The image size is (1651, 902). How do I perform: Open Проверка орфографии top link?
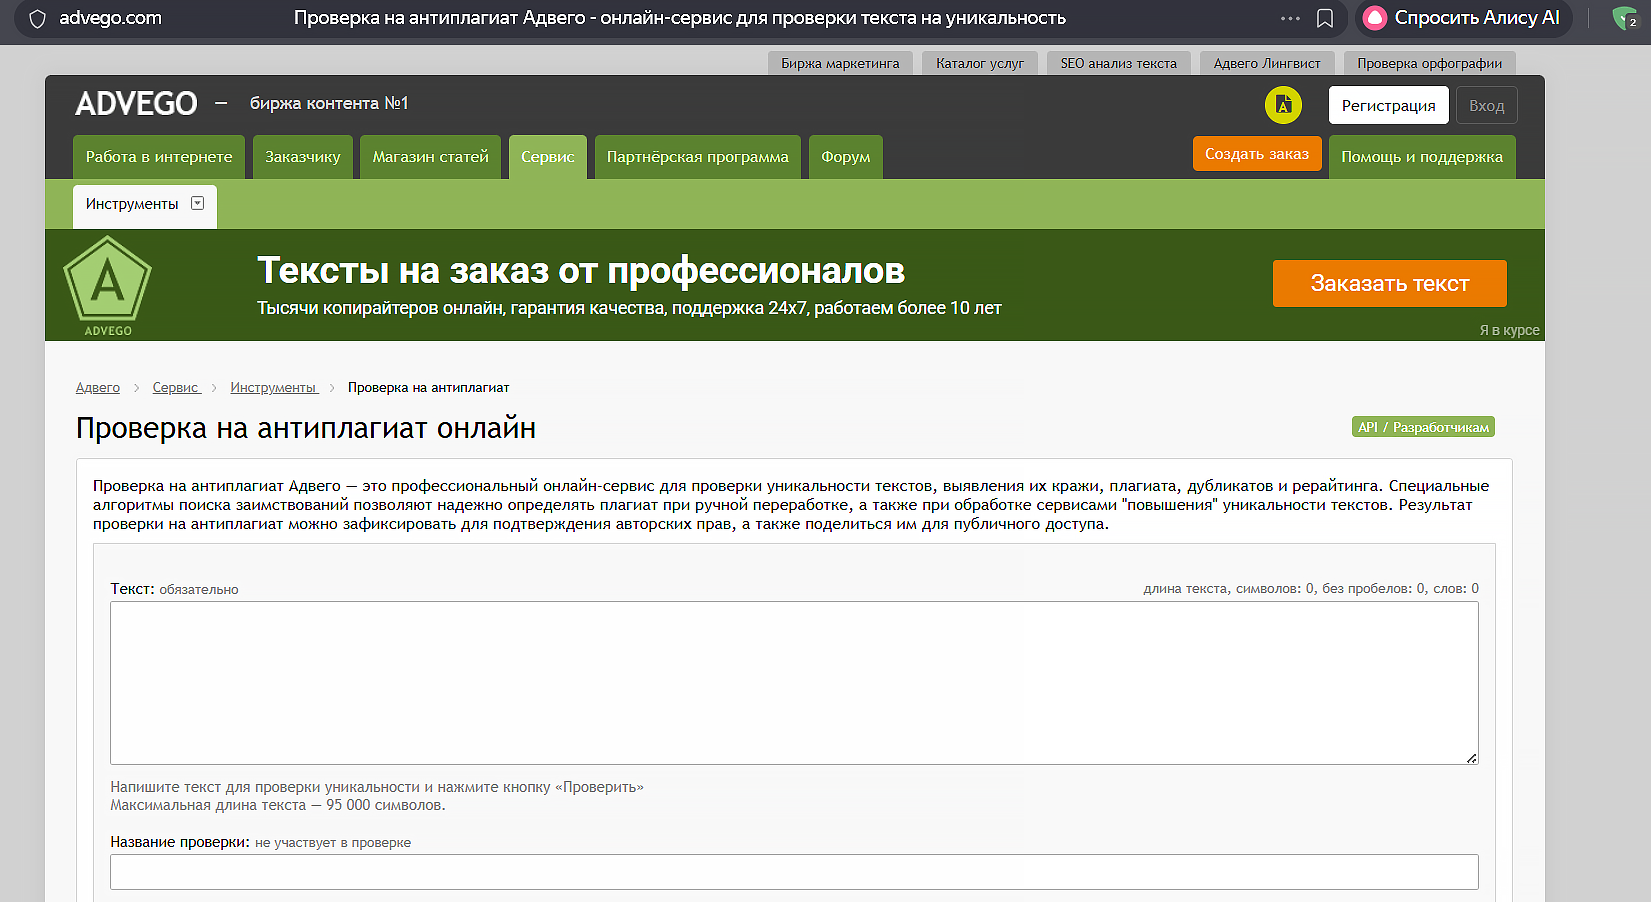(1430, 63)
